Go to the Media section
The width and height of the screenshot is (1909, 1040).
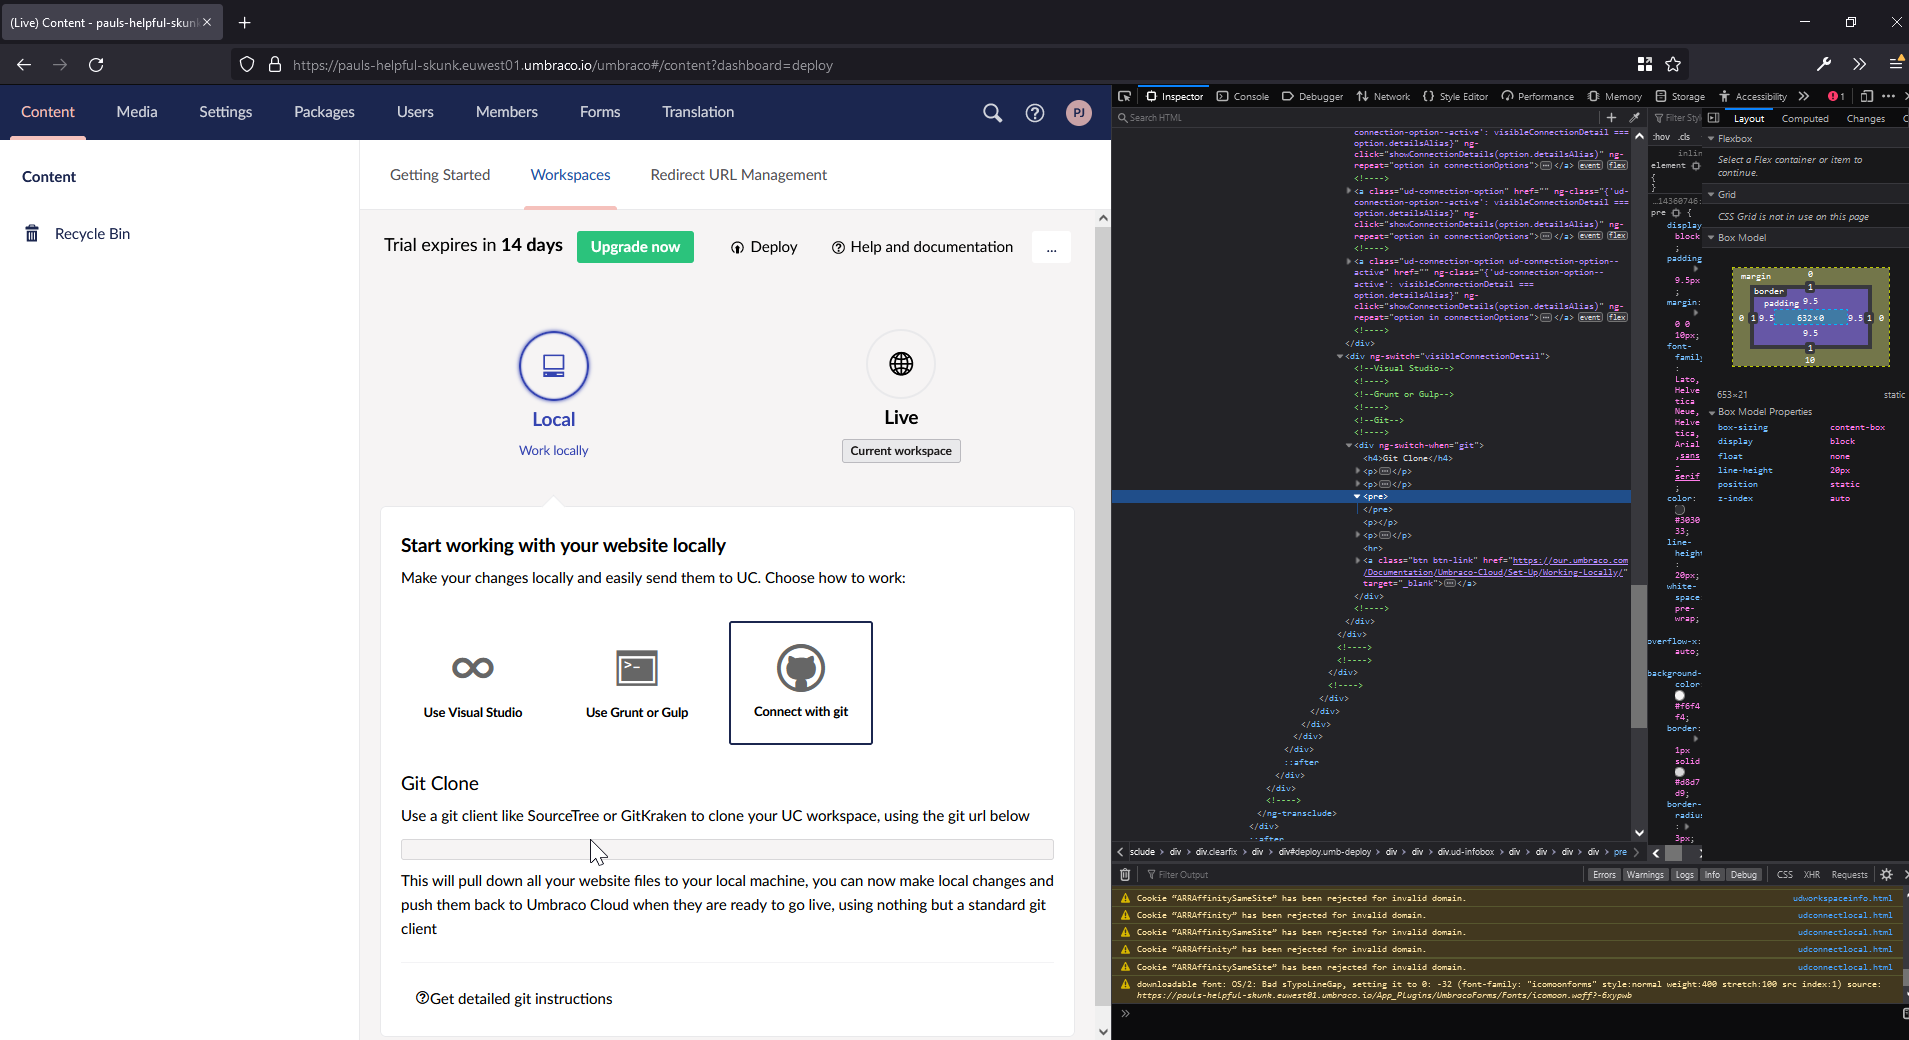click(137, 112)
